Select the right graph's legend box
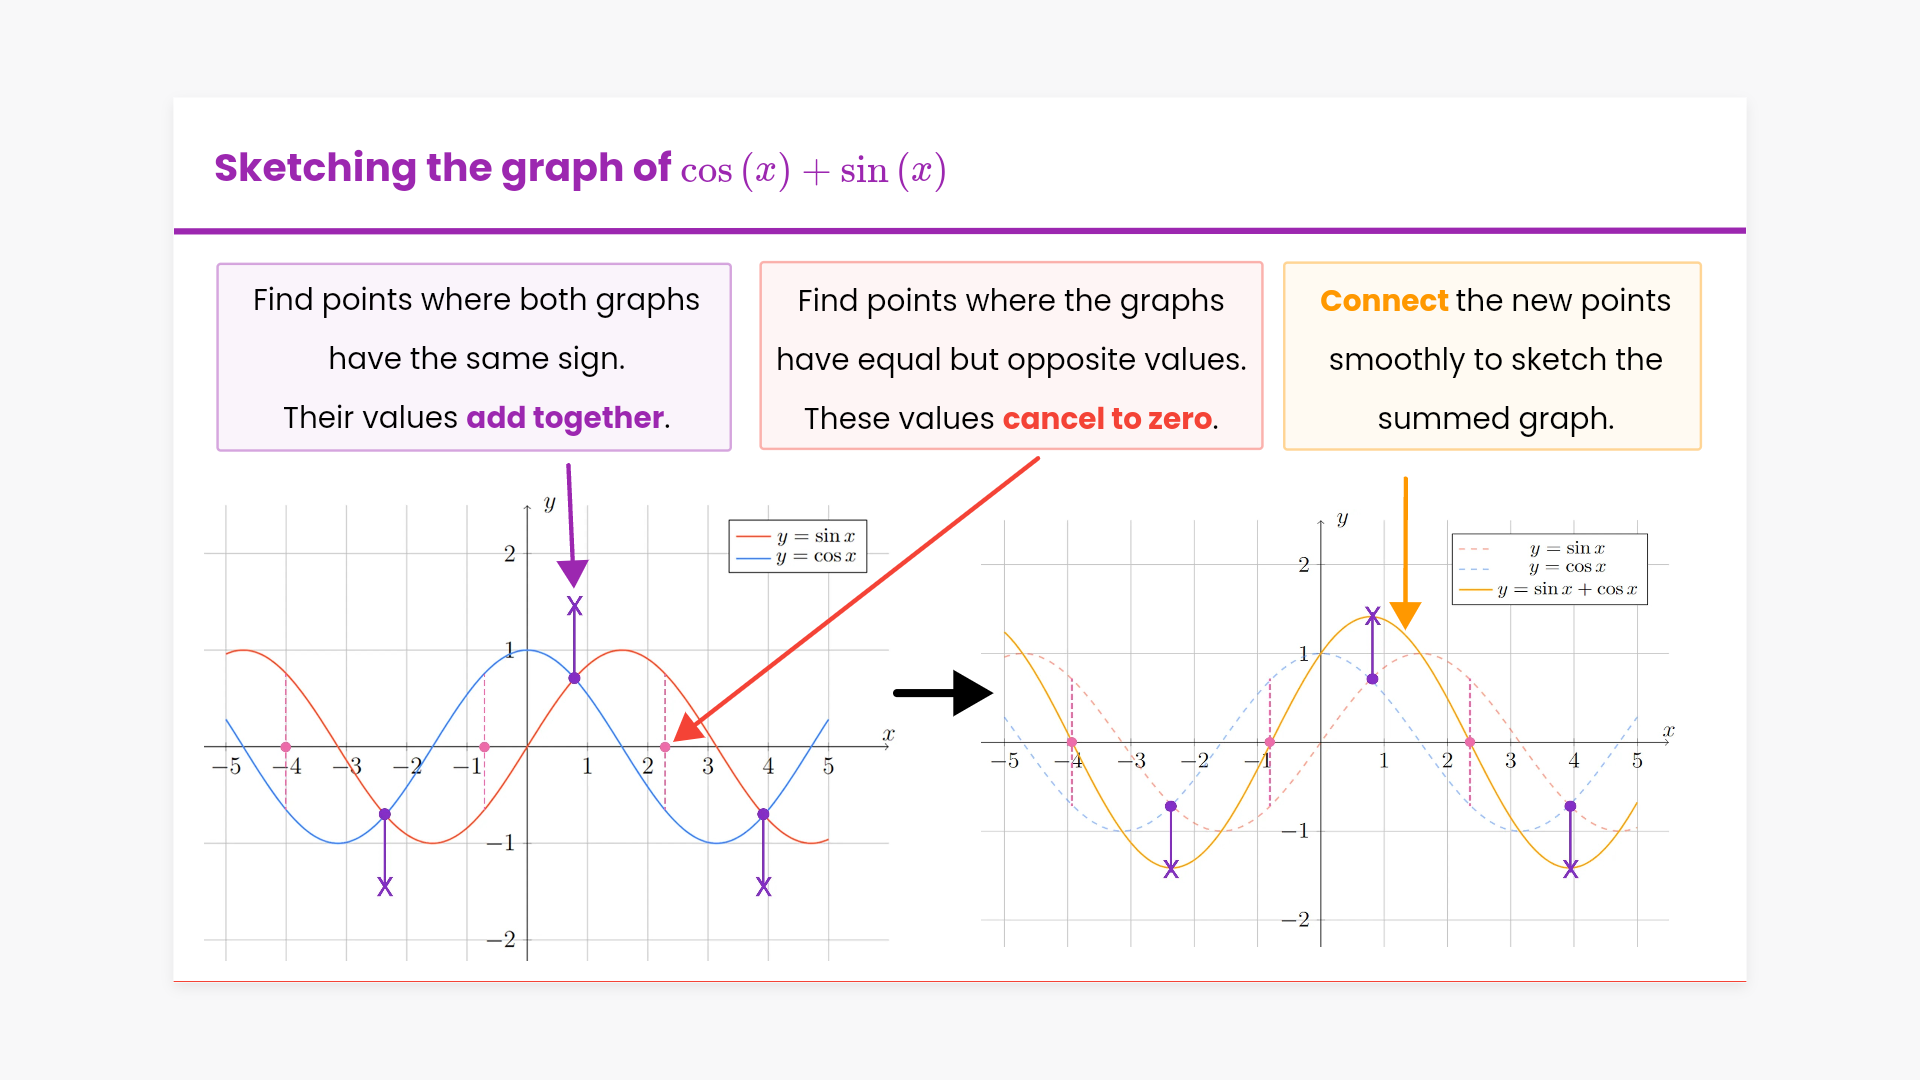 pyautogui.click(x=1549, y=569)
